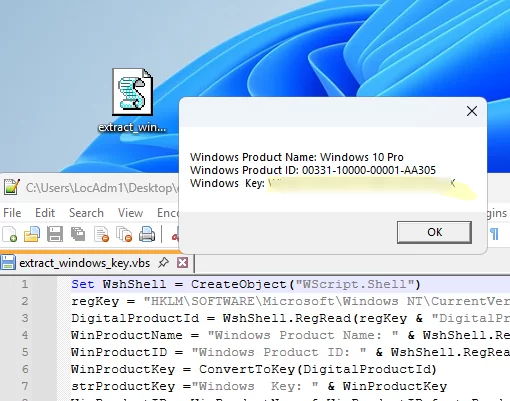Open the extract_win... script on desktop
The height and width of the screenshot is (401, 510).
click(132, 100)
